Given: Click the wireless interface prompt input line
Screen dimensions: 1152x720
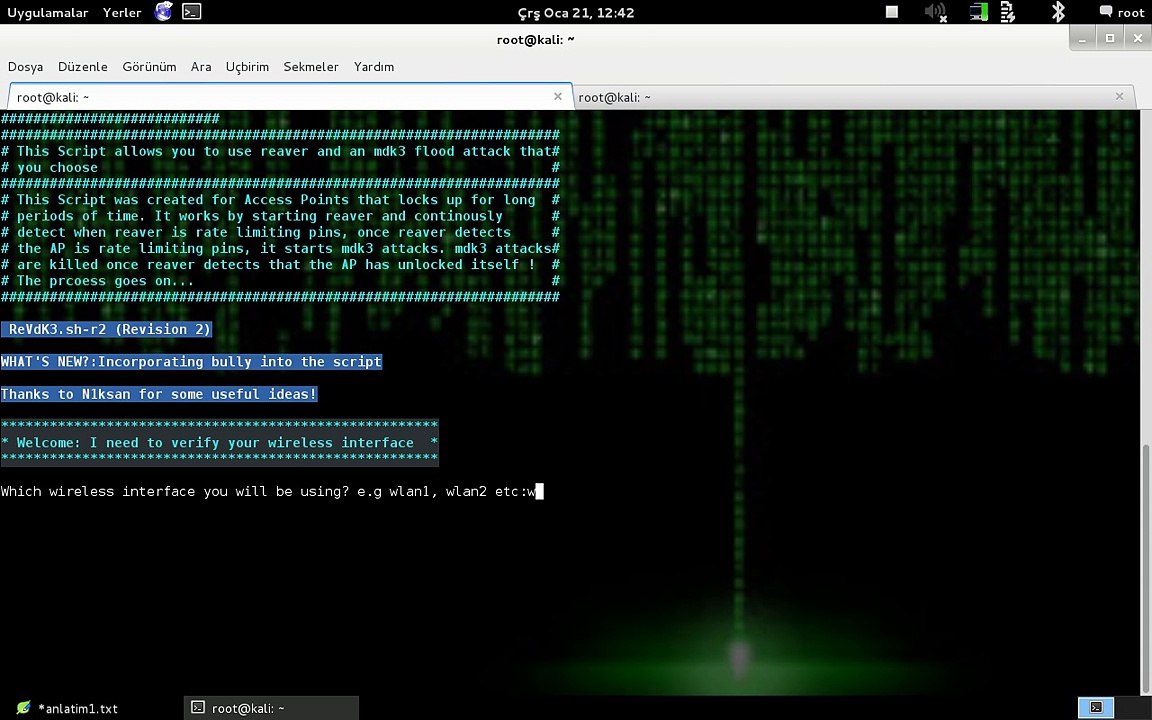Looking at the screenshot, I should point(272,492).
